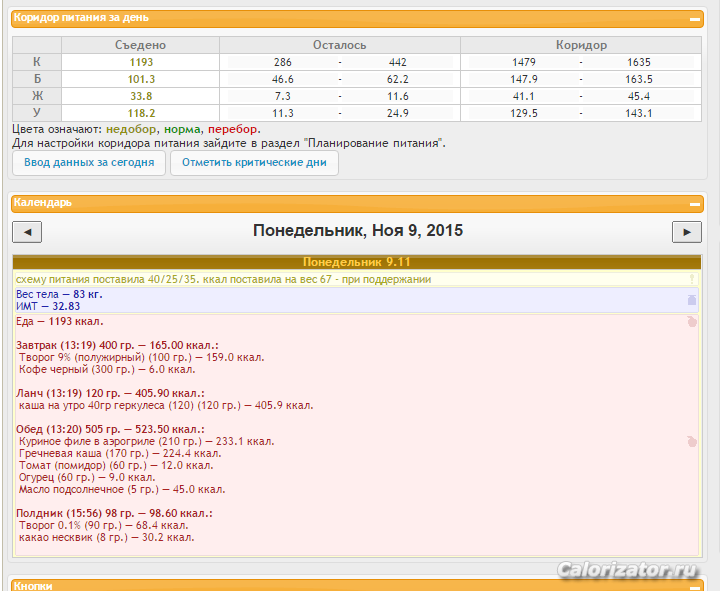The width and height of the screenshot is (720, 591).
Task: Click the body weight scale icon
Action: coord(691,300)
